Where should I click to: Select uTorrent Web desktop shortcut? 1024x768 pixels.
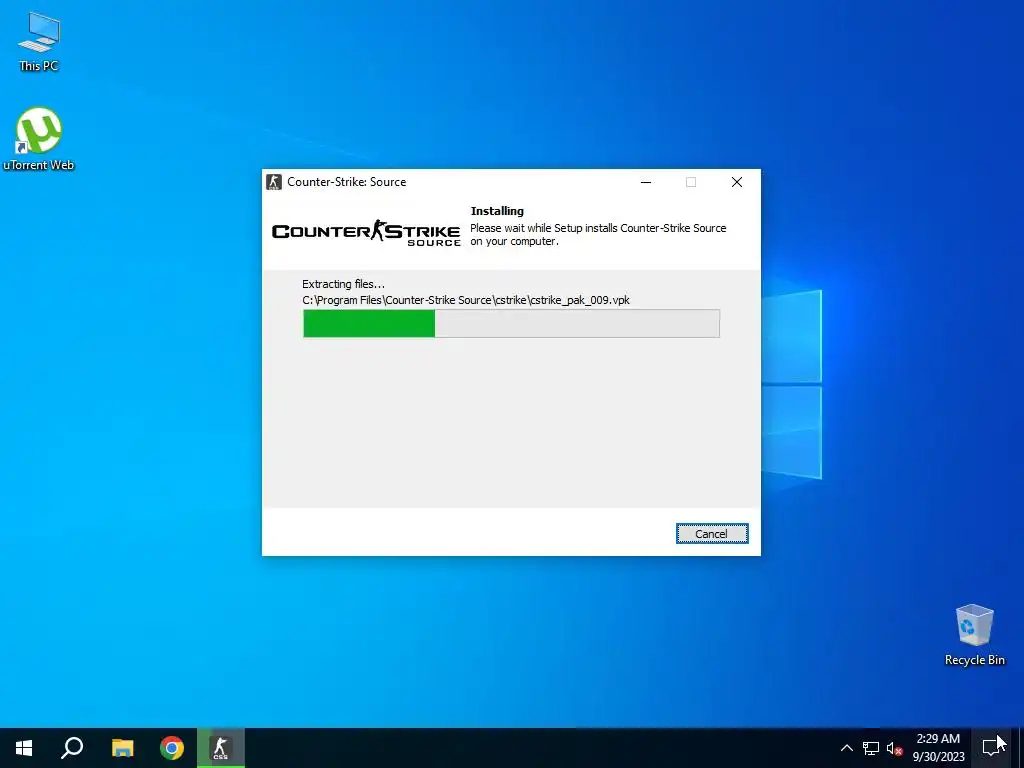[x=39, y=140]
